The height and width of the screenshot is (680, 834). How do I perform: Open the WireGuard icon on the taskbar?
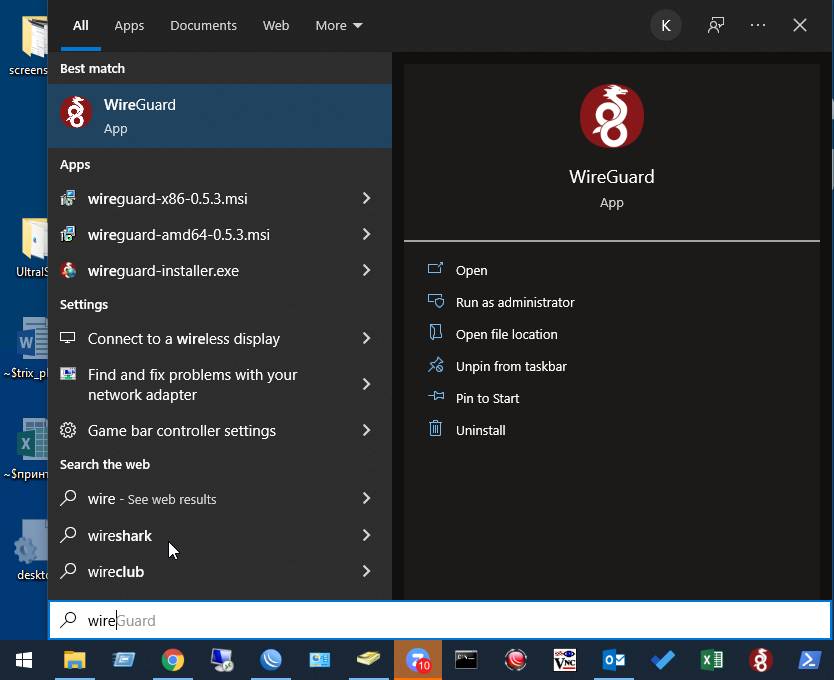[761, 660]
